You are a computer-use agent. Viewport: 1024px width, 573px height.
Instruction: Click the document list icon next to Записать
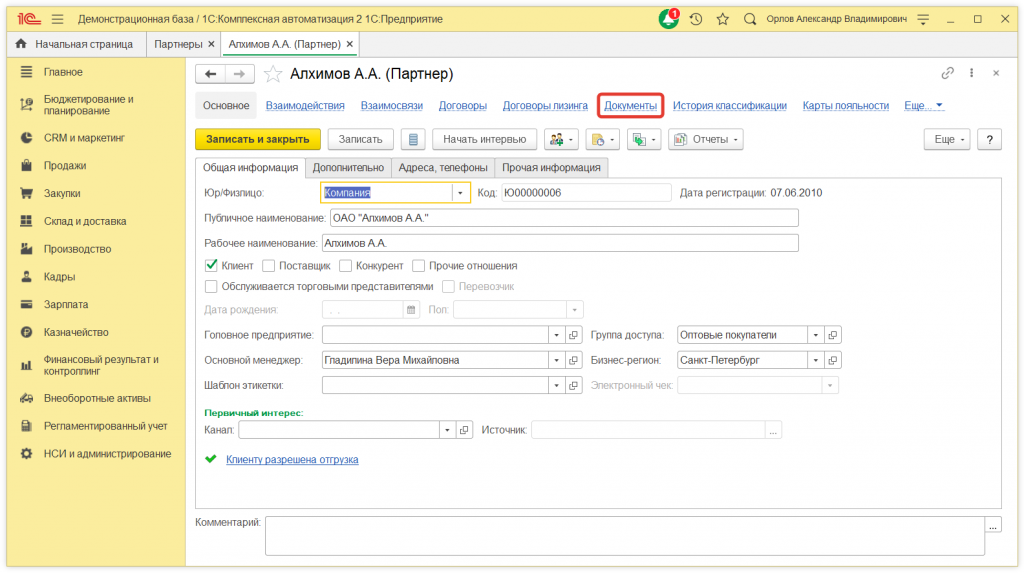pyautogui.click(x=412, y=140)
